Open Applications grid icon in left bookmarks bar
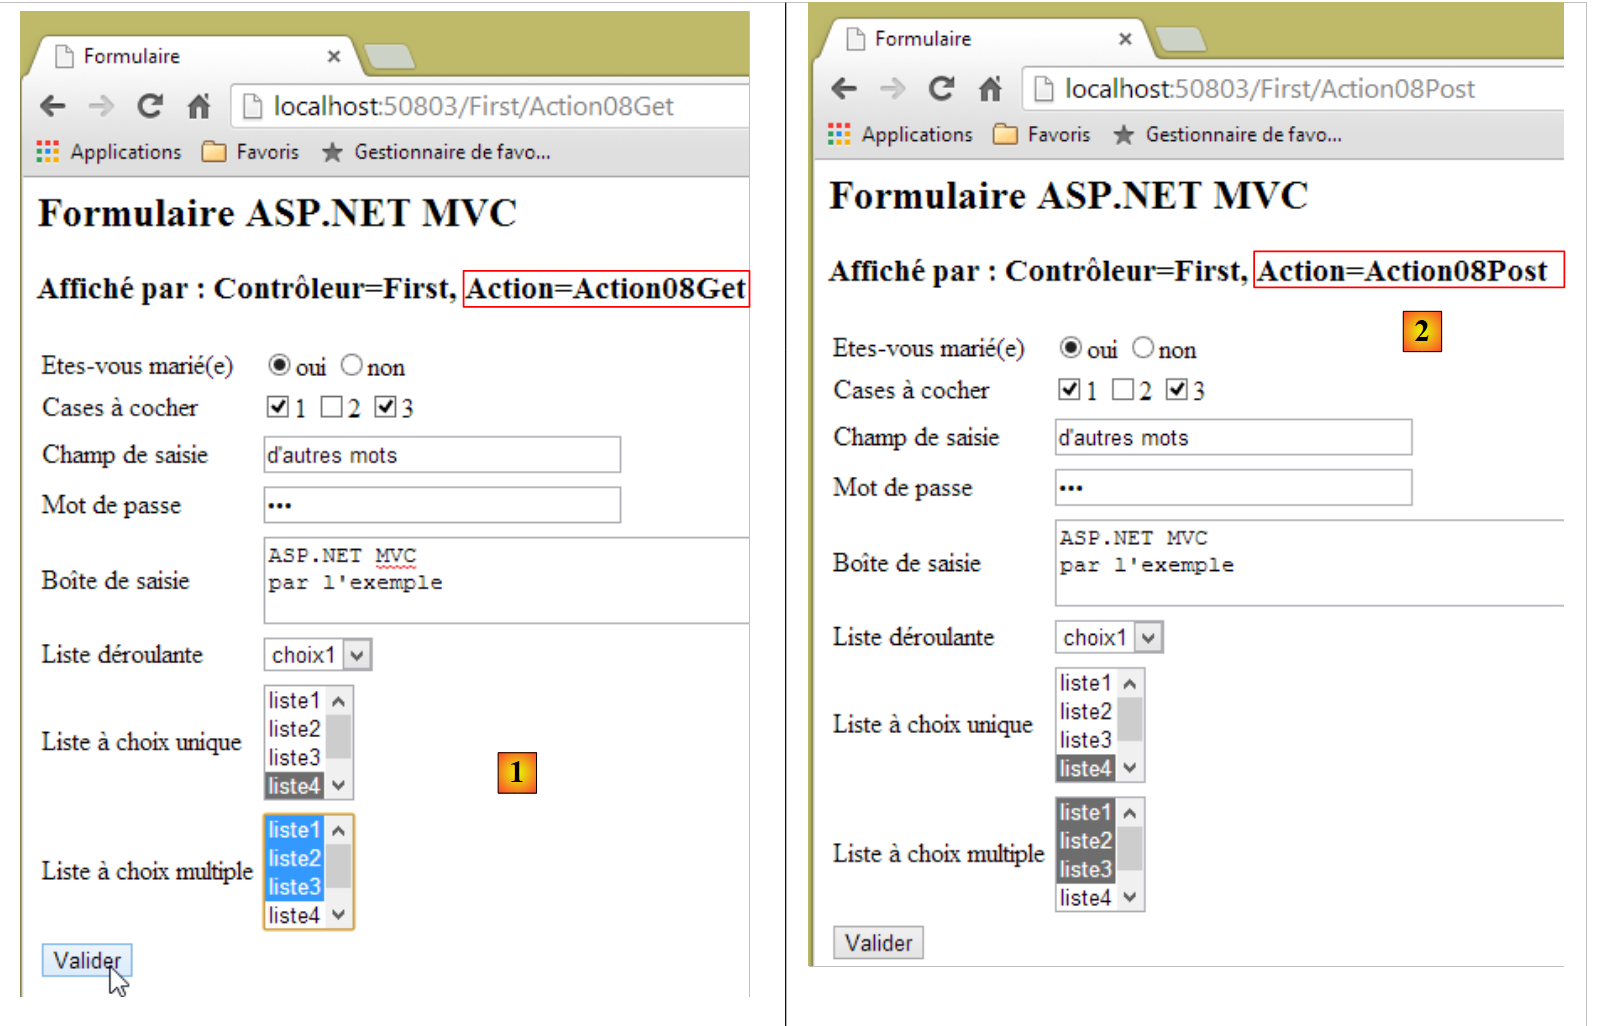The width and height of the screenshot is (1603, 1026). coord(47,152)
